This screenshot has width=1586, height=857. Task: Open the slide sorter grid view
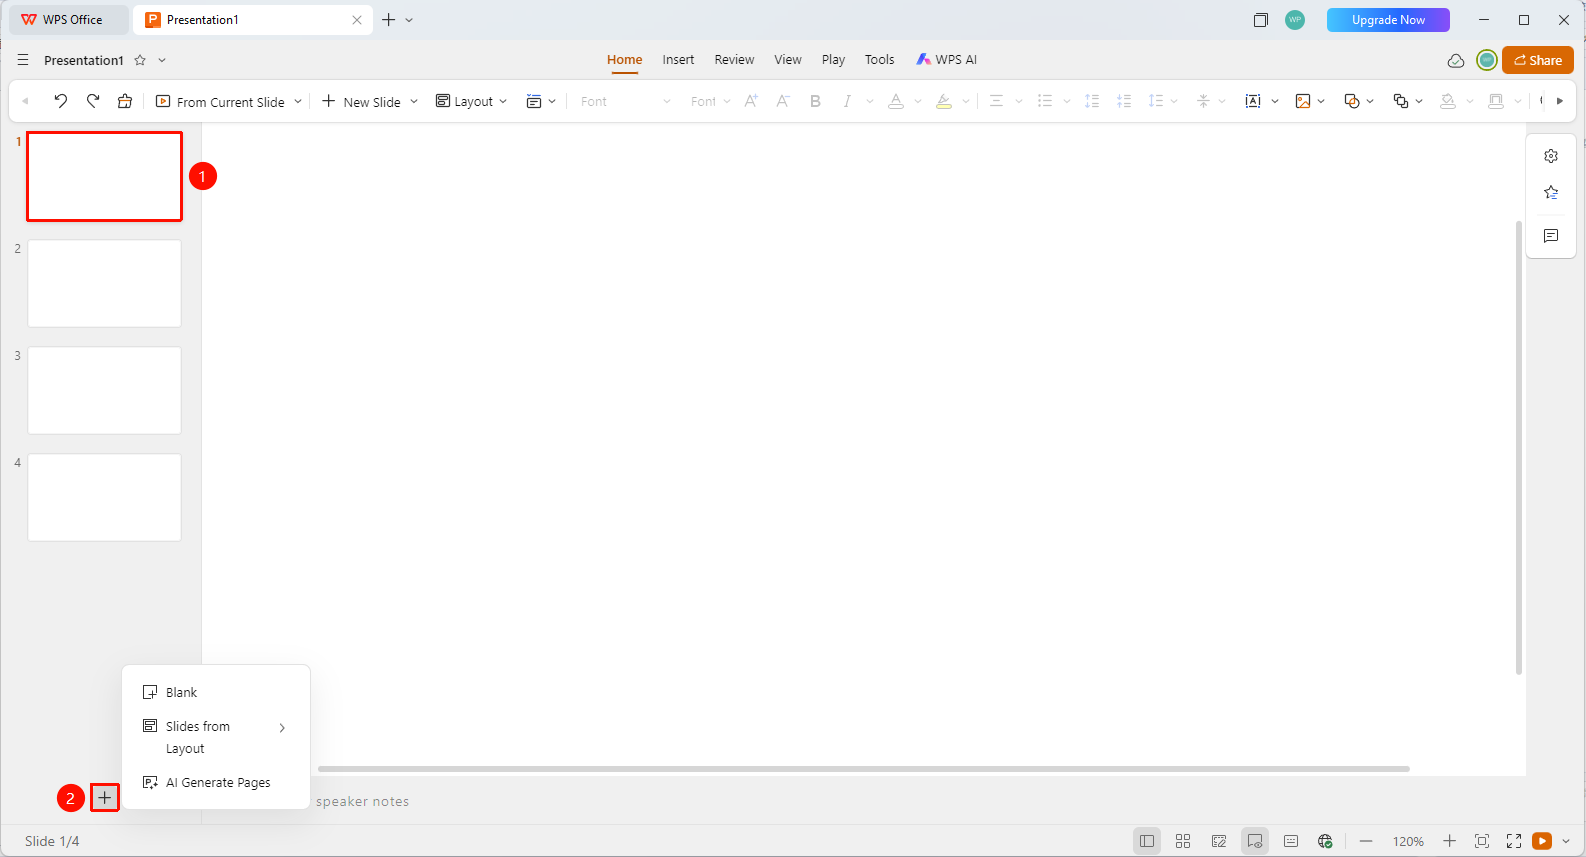[x=1183, y=841]
